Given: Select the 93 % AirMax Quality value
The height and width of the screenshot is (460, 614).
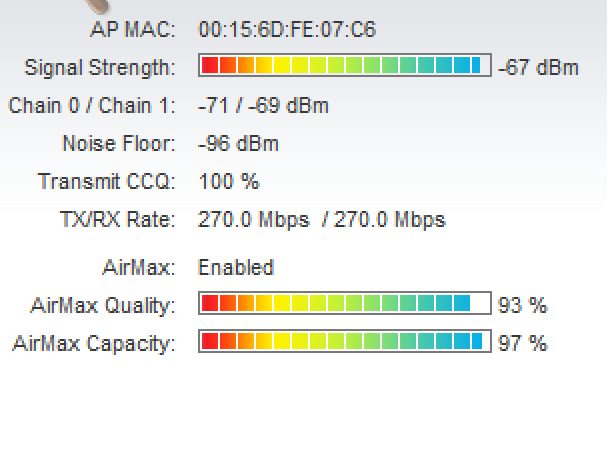Looking at the screenshot, I should click(523, 306).
